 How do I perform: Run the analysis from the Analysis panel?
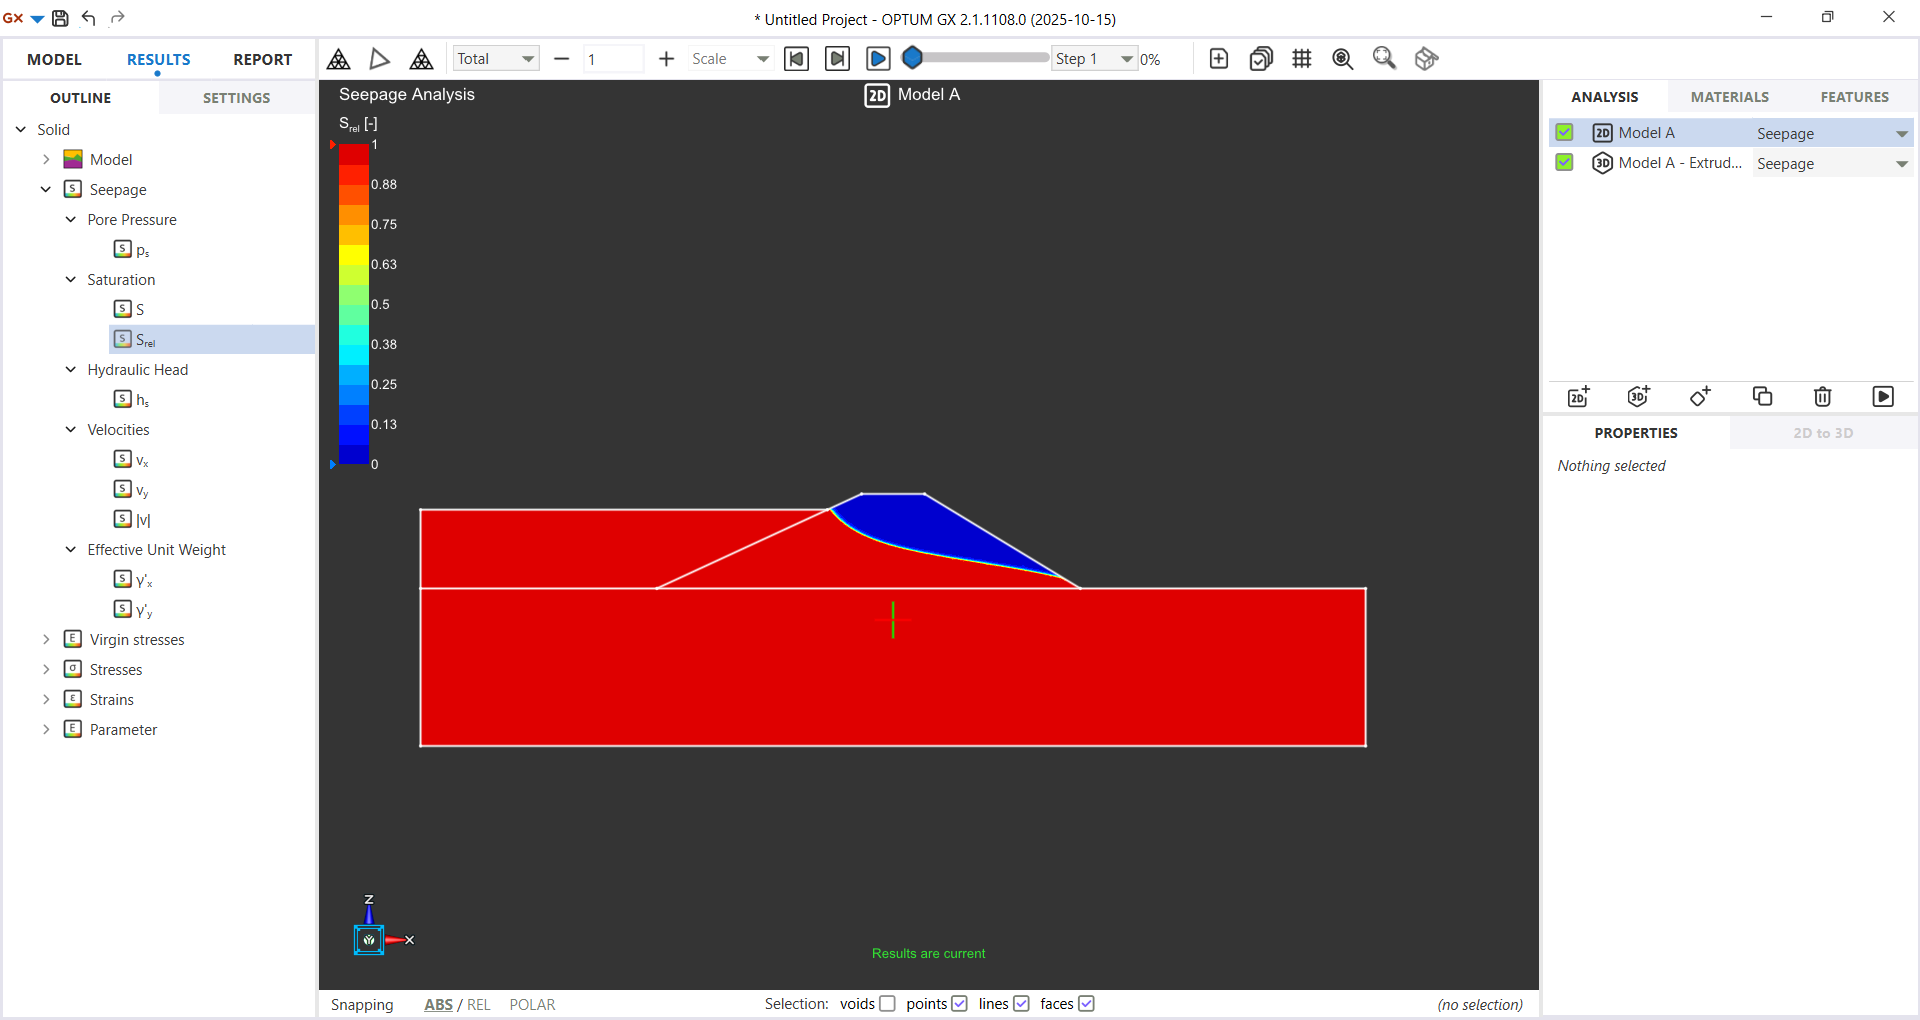coord(1884,396)
